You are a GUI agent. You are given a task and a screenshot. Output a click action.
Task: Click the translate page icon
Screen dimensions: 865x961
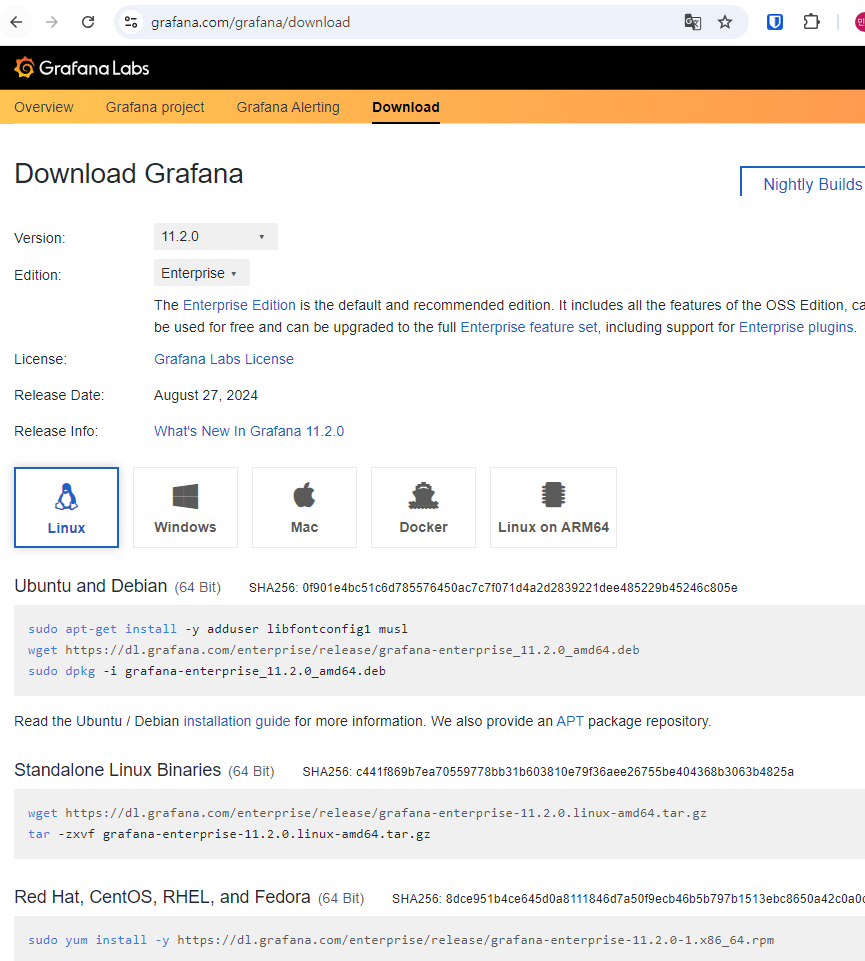[692, 22]
